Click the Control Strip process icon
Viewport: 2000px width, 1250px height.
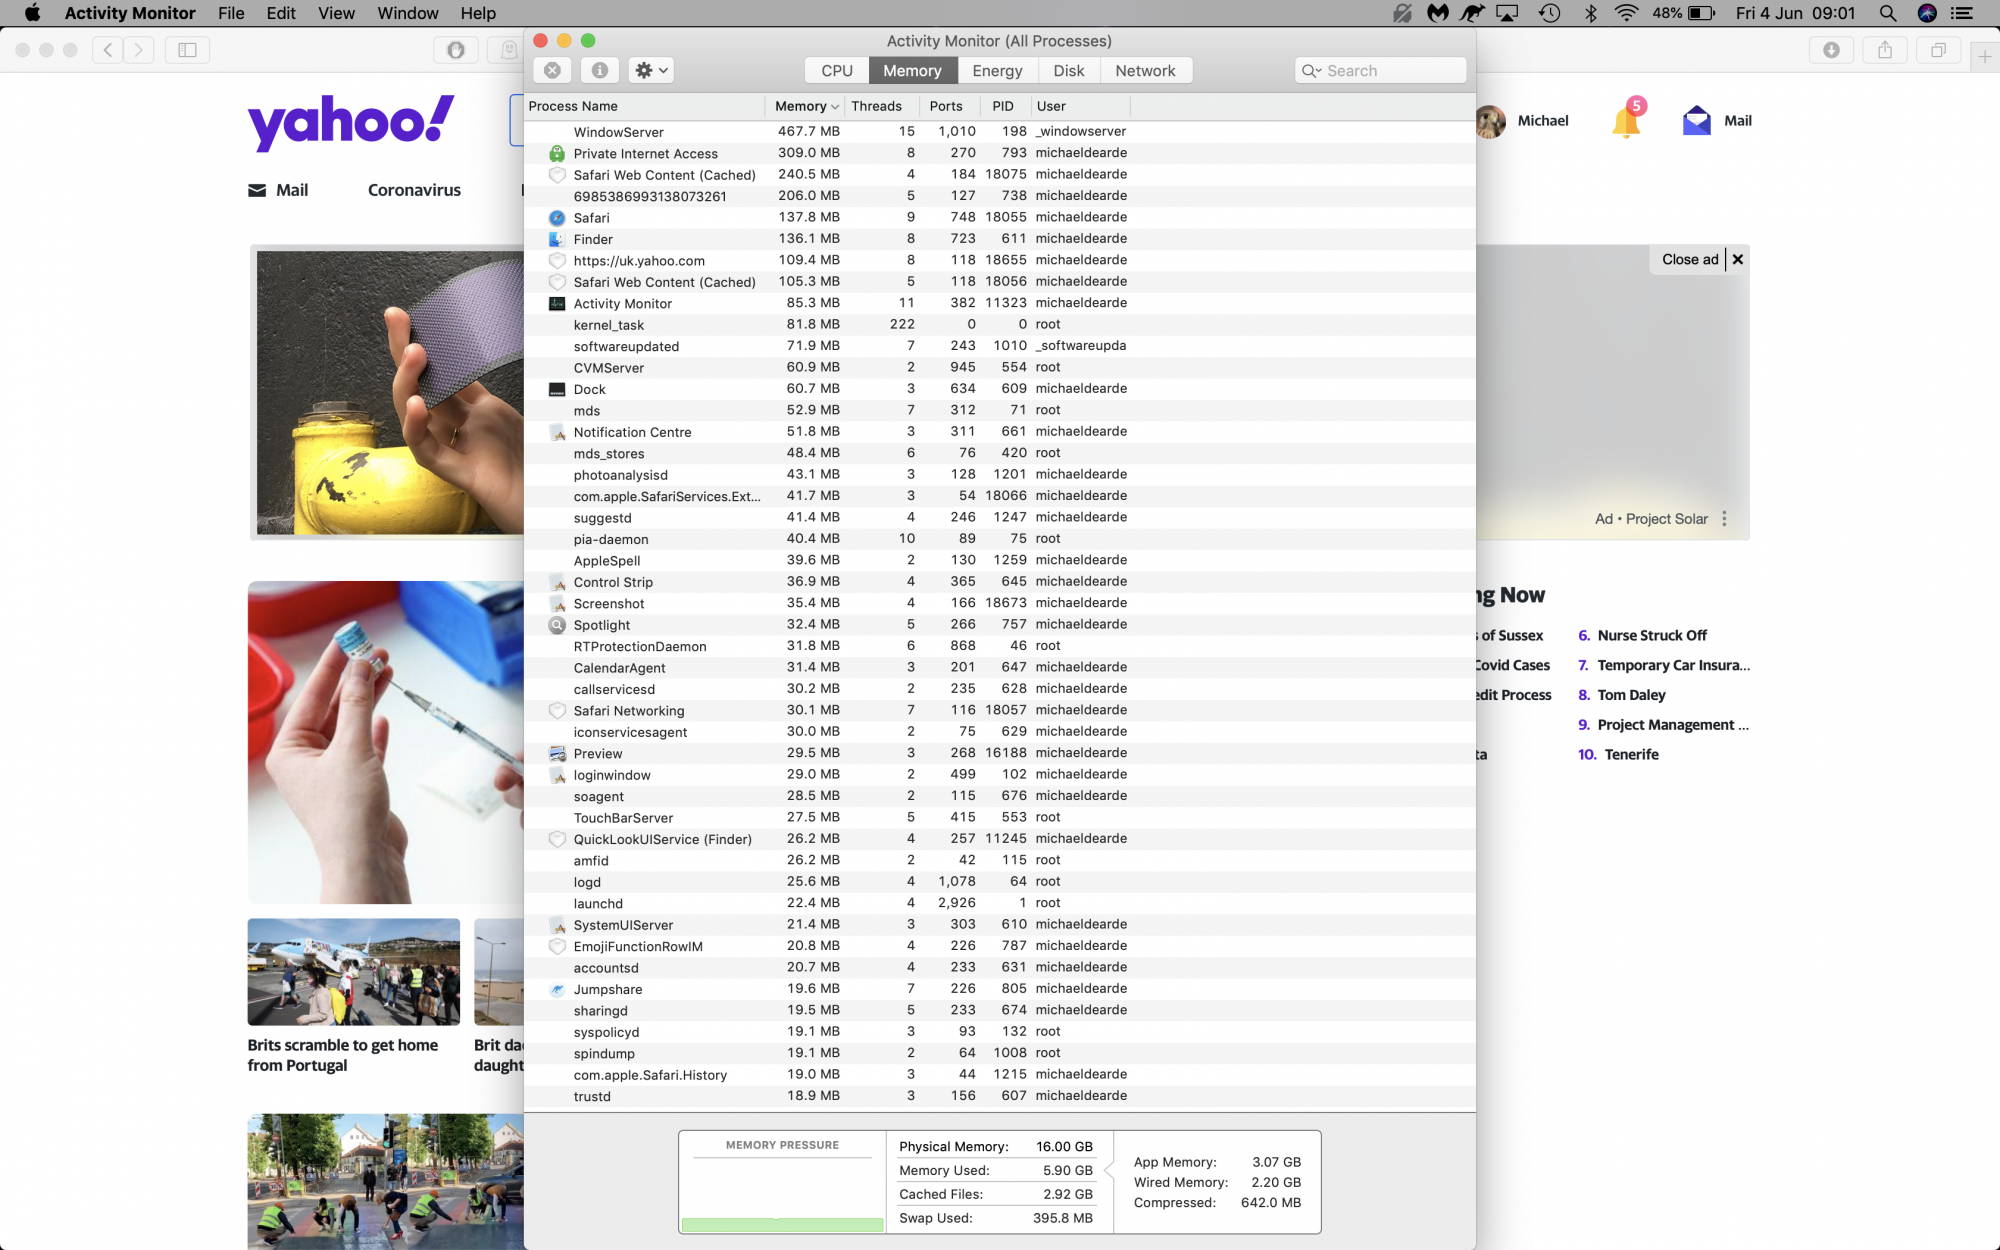557,582
